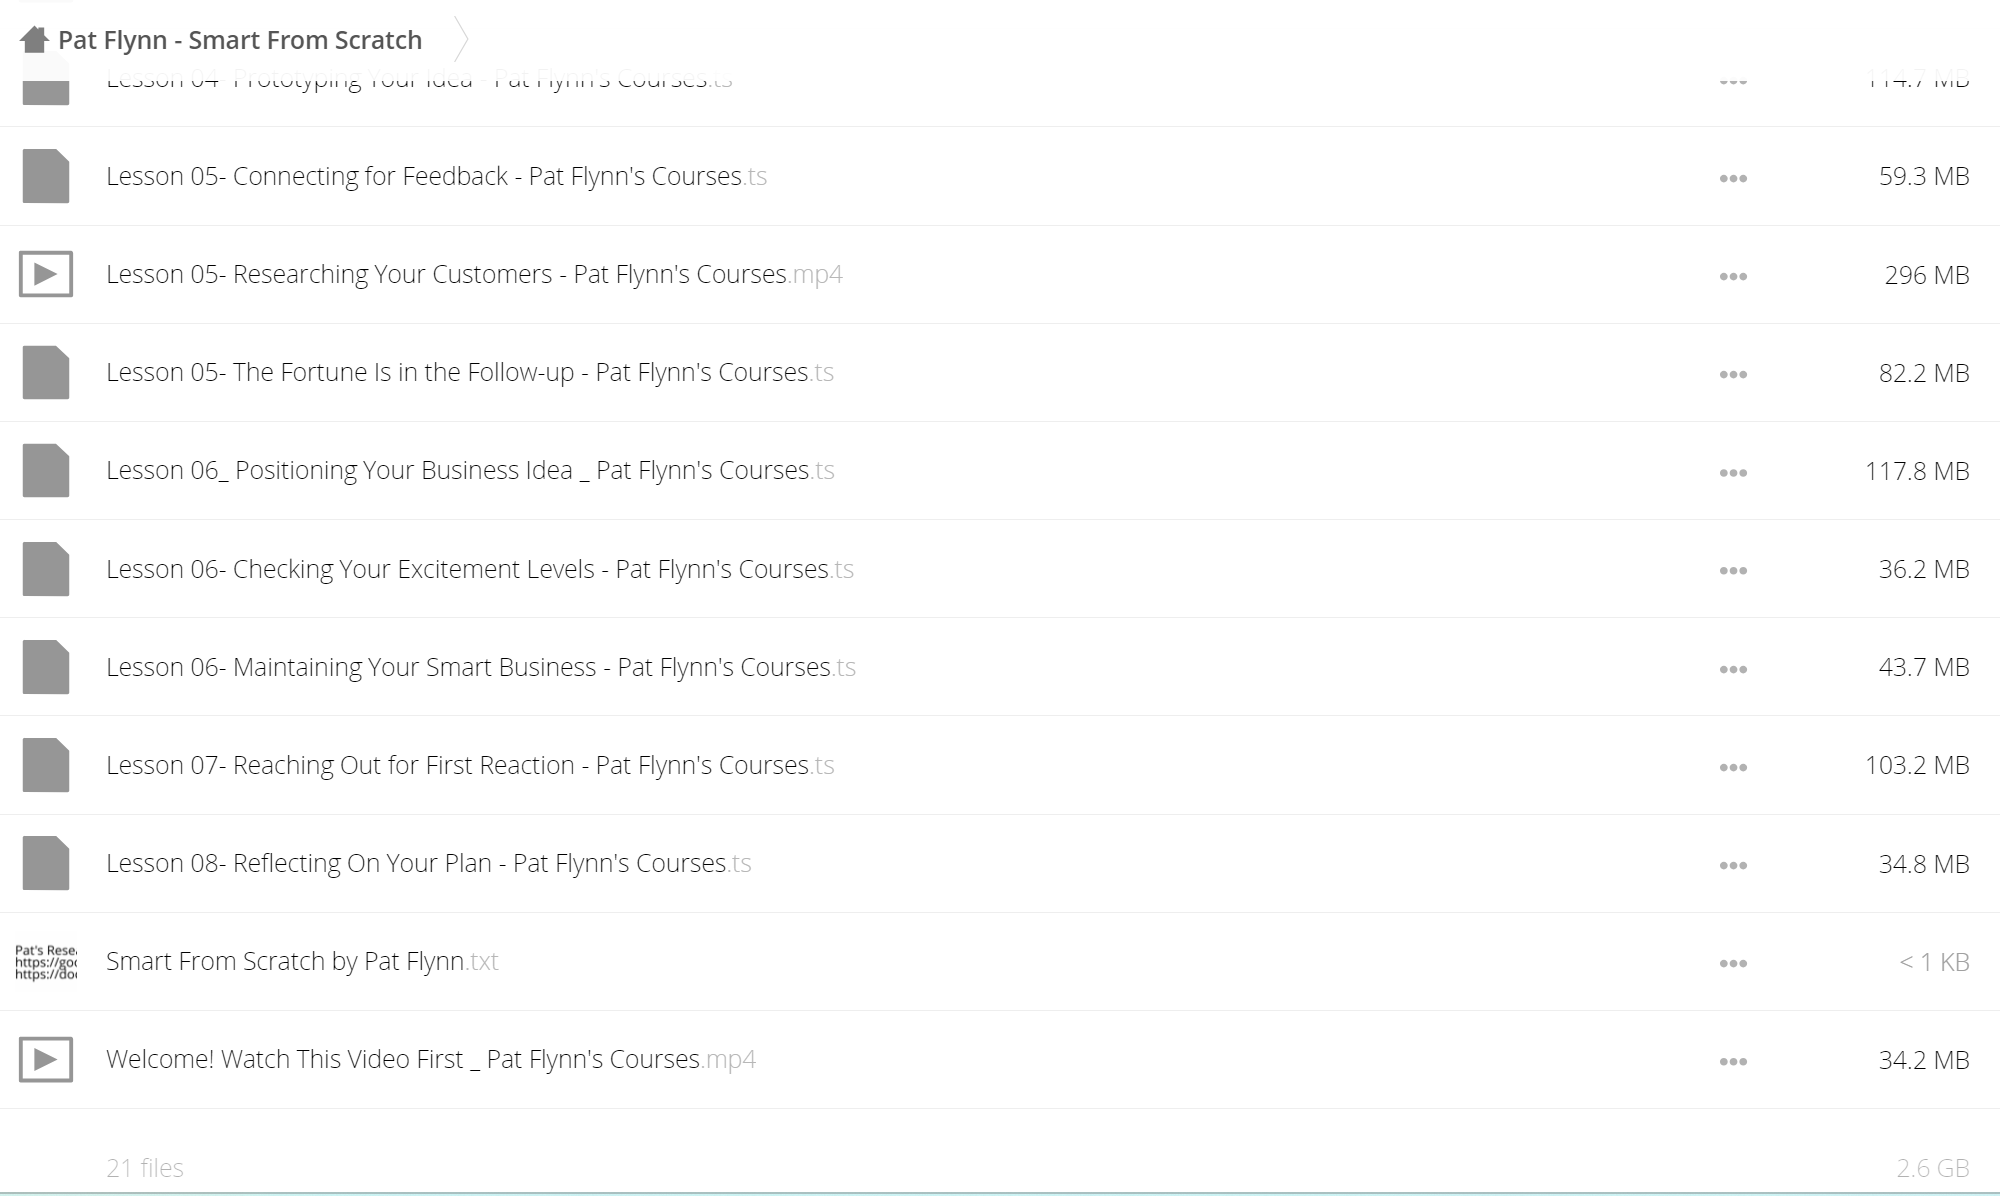2000x1196 pixels.
Task: Open Lesson 08- Reflecting On Your Plan
Action: pos(429,863)
